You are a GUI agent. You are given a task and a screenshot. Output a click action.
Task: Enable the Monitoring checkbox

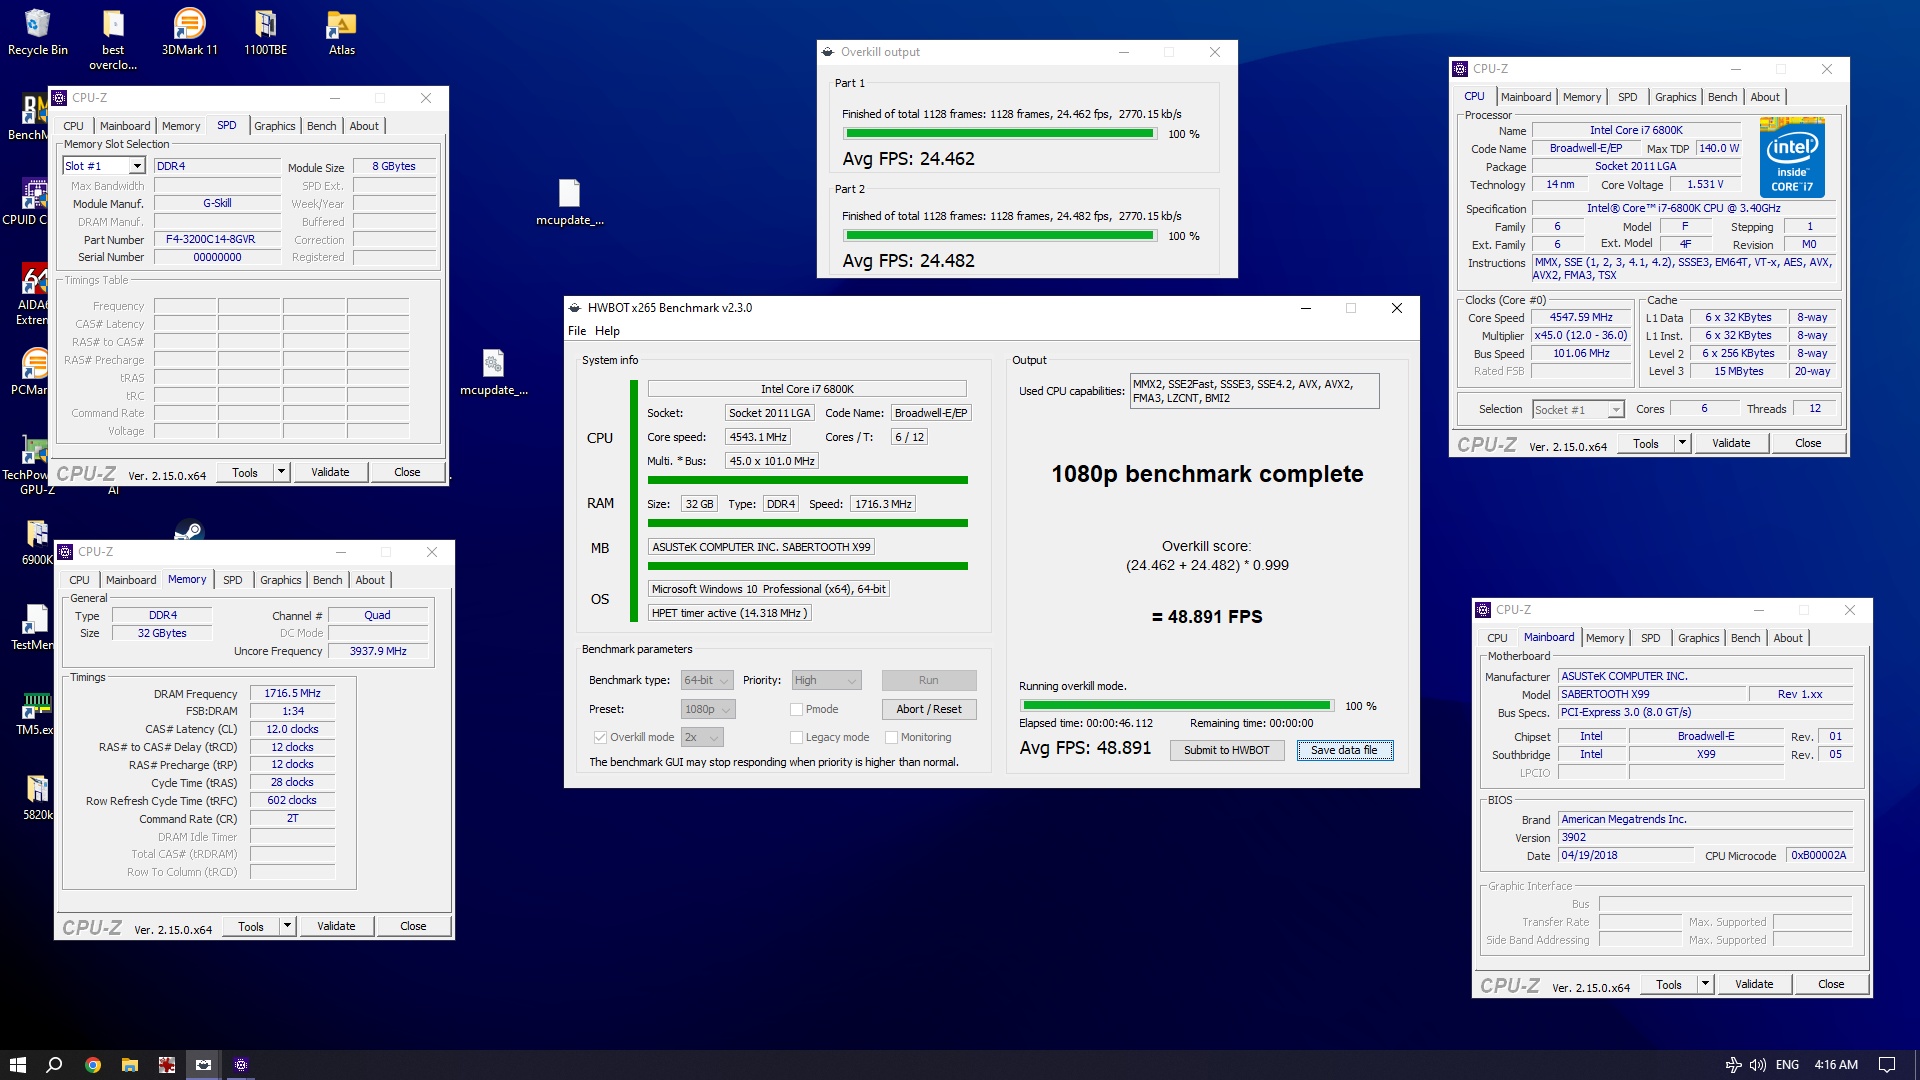click(x=891, y=737)
